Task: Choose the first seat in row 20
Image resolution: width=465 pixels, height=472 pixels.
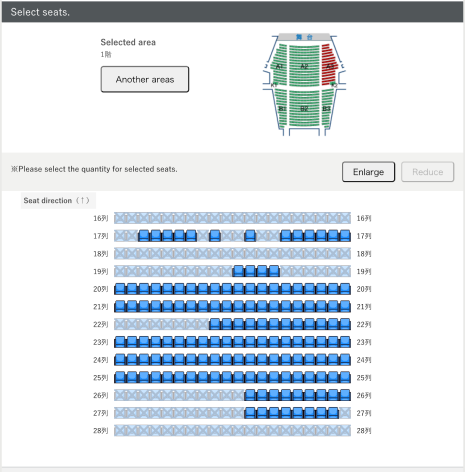Action: pos(120,289)
